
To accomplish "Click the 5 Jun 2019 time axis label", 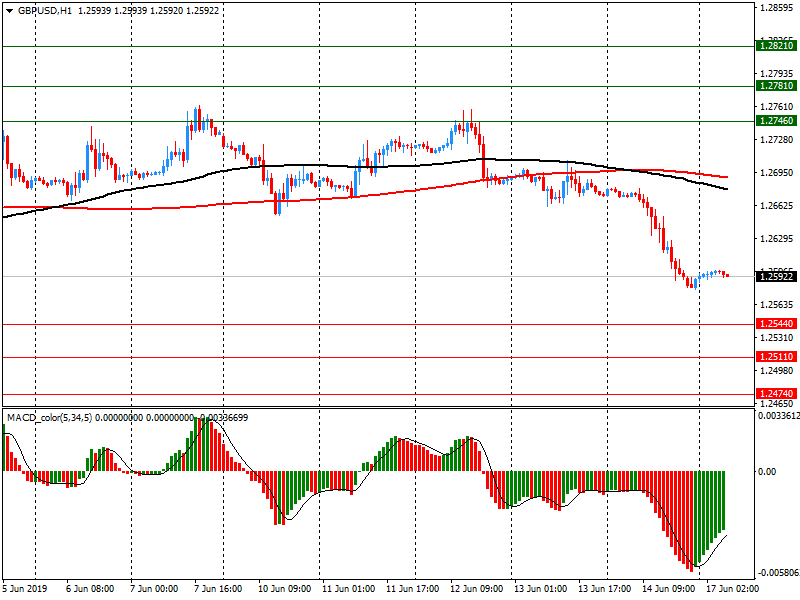I will [x=25, y=589].
